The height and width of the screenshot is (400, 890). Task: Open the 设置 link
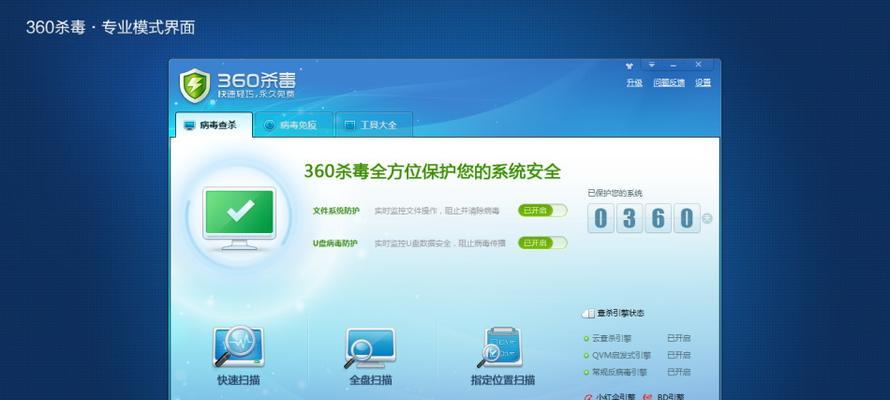[703, 83]
